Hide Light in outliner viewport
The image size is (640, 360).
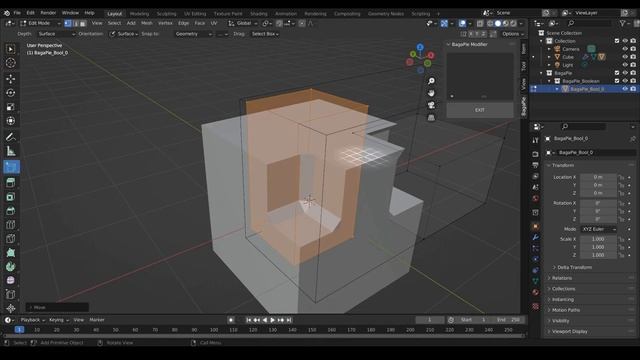[625, 65]
